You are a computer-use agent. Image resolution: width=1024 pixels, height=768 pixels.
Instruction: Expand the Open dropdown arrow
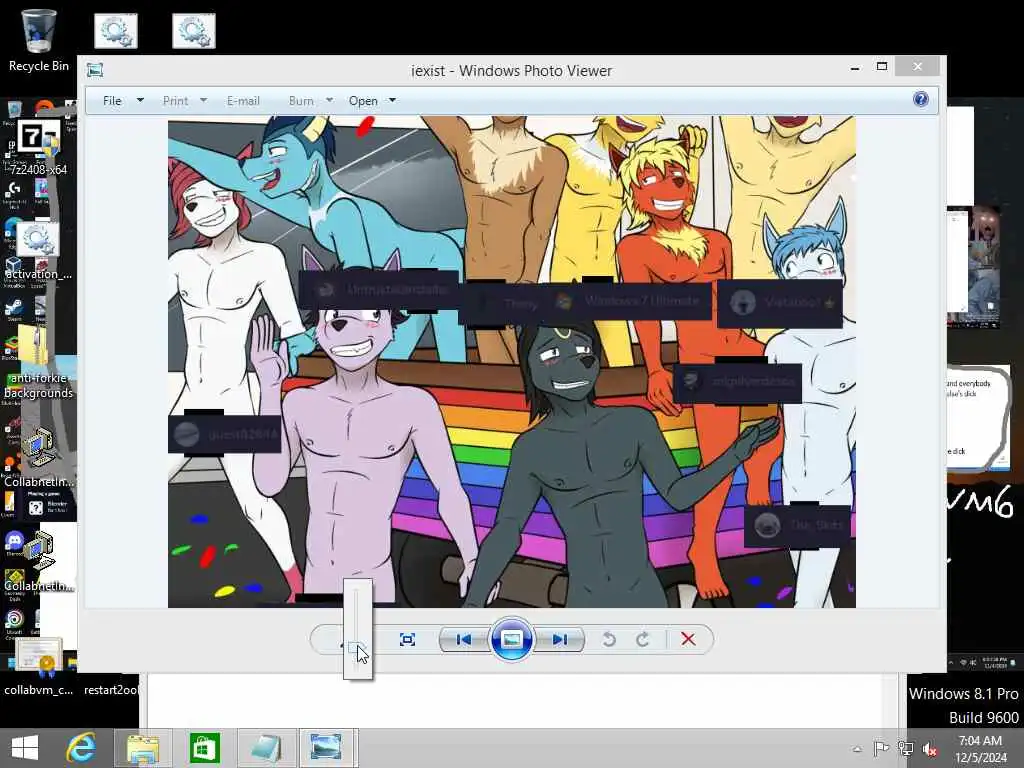(x=392, y=101)
